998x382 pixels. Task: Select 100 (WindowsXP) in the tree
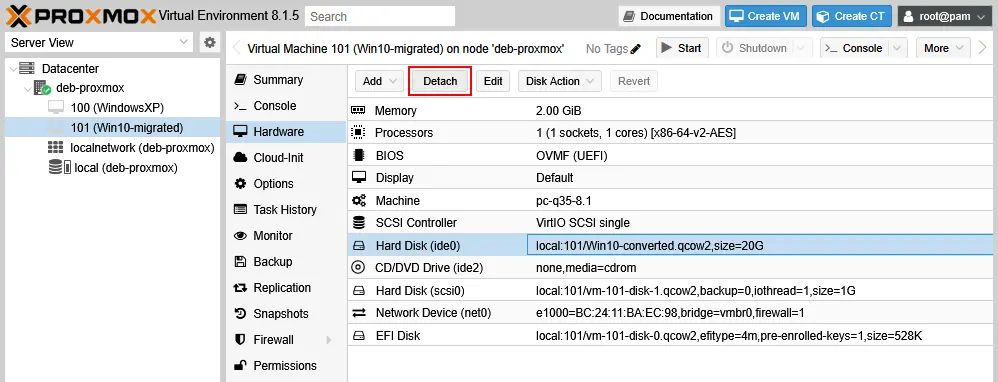tap(112, 108)
